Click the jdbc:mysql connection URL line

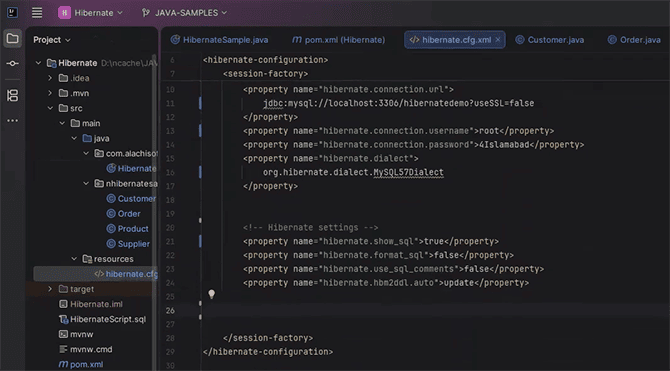pos(398,103)
